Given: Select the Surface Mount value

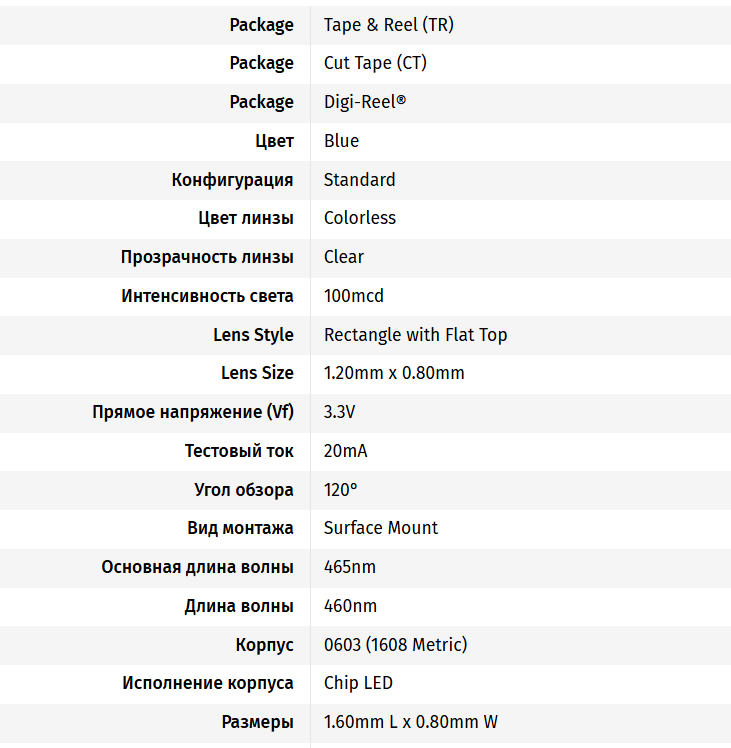Looking at the screenshot, I should click(380, 528).
